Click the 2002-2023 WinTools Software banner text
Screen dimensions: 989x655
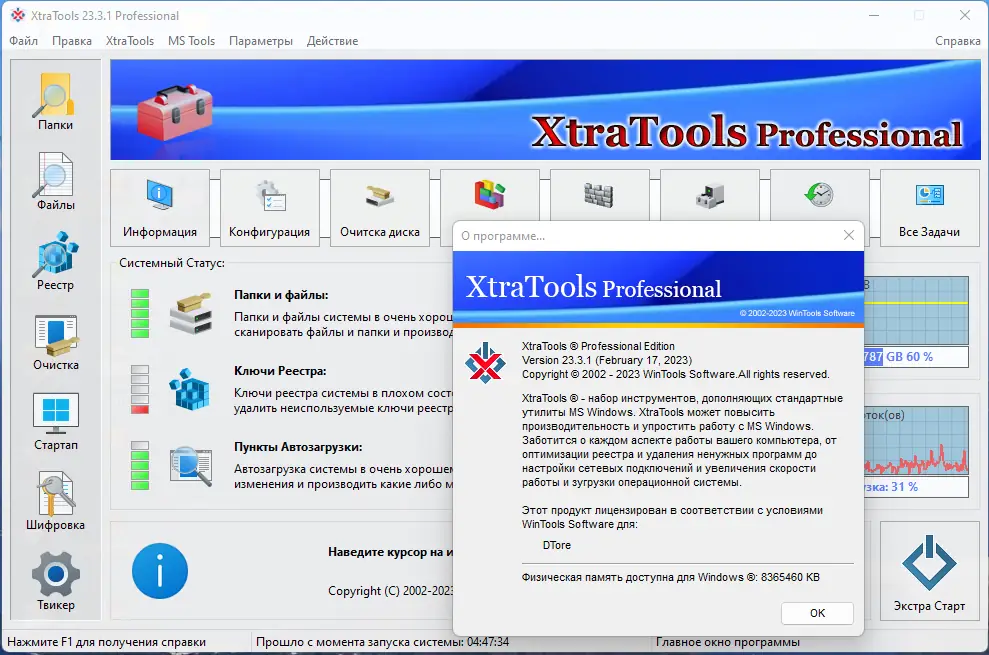797,313
